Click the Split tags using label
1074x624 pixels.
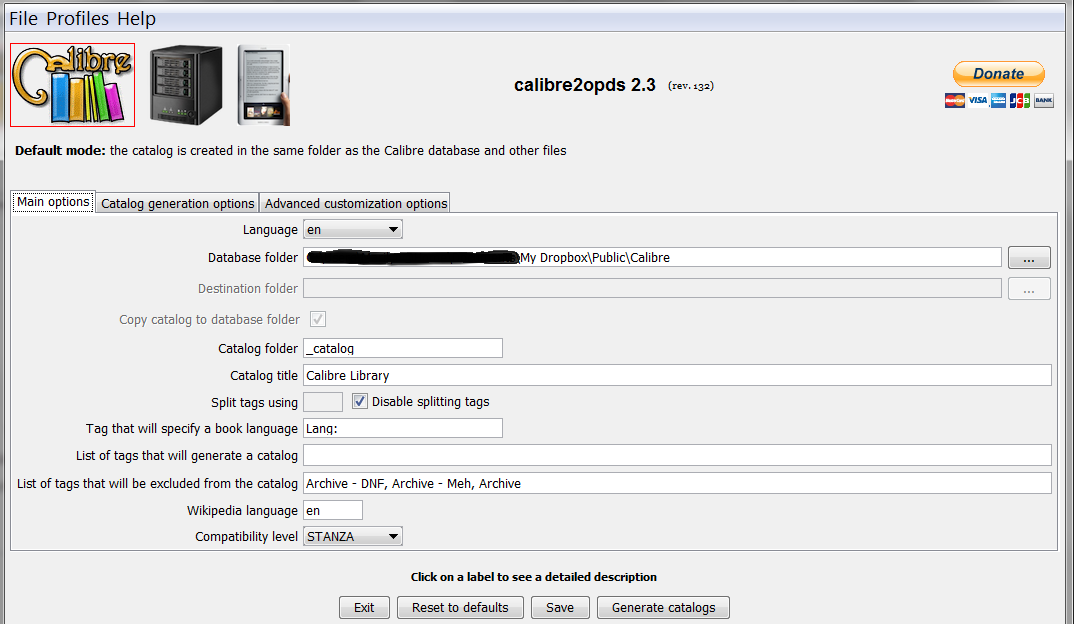pos(254,403)
